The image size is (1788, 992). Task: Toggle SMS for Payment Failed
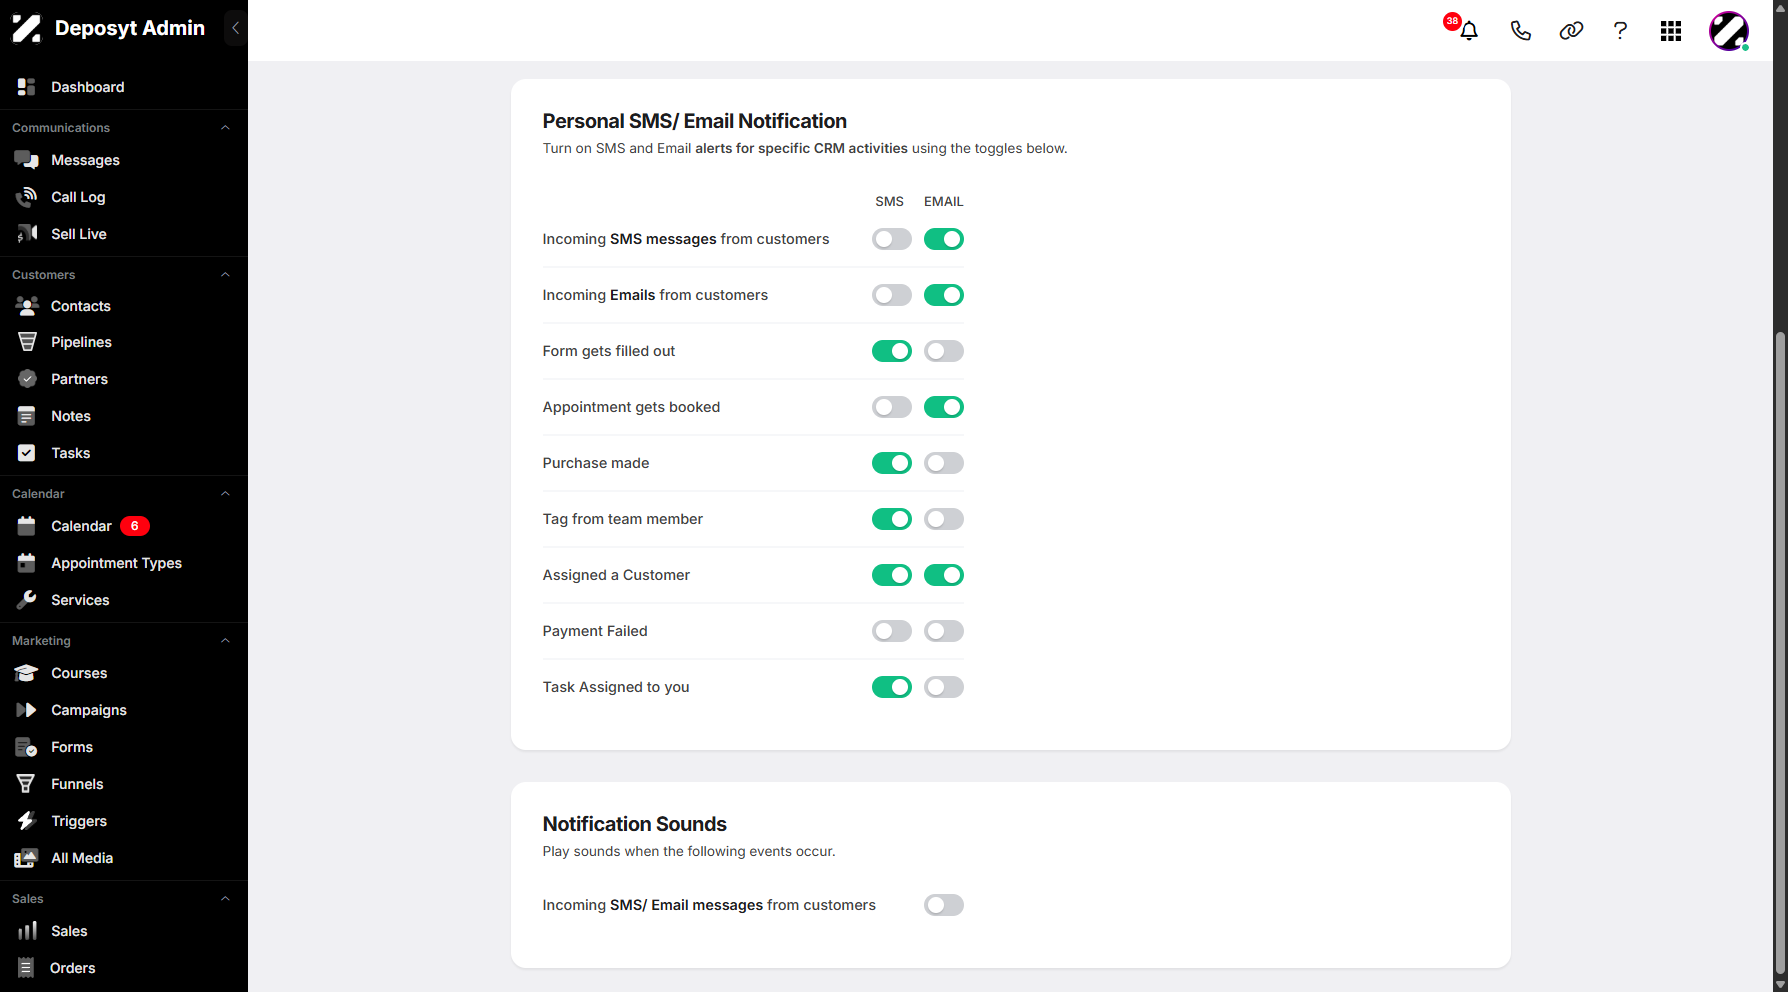pyautogui.click(x=891, y=631)
